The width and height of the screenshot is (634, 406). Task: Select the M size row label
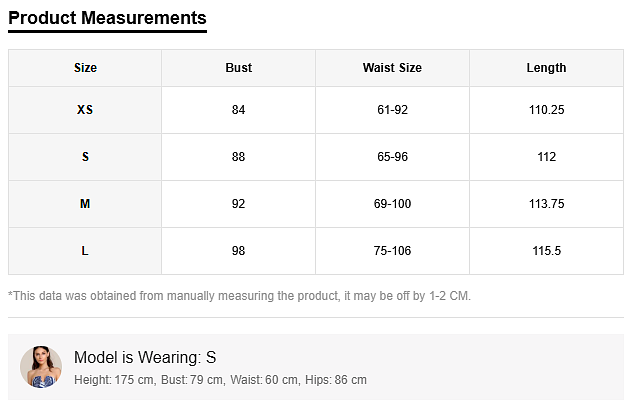click(85, 204)
